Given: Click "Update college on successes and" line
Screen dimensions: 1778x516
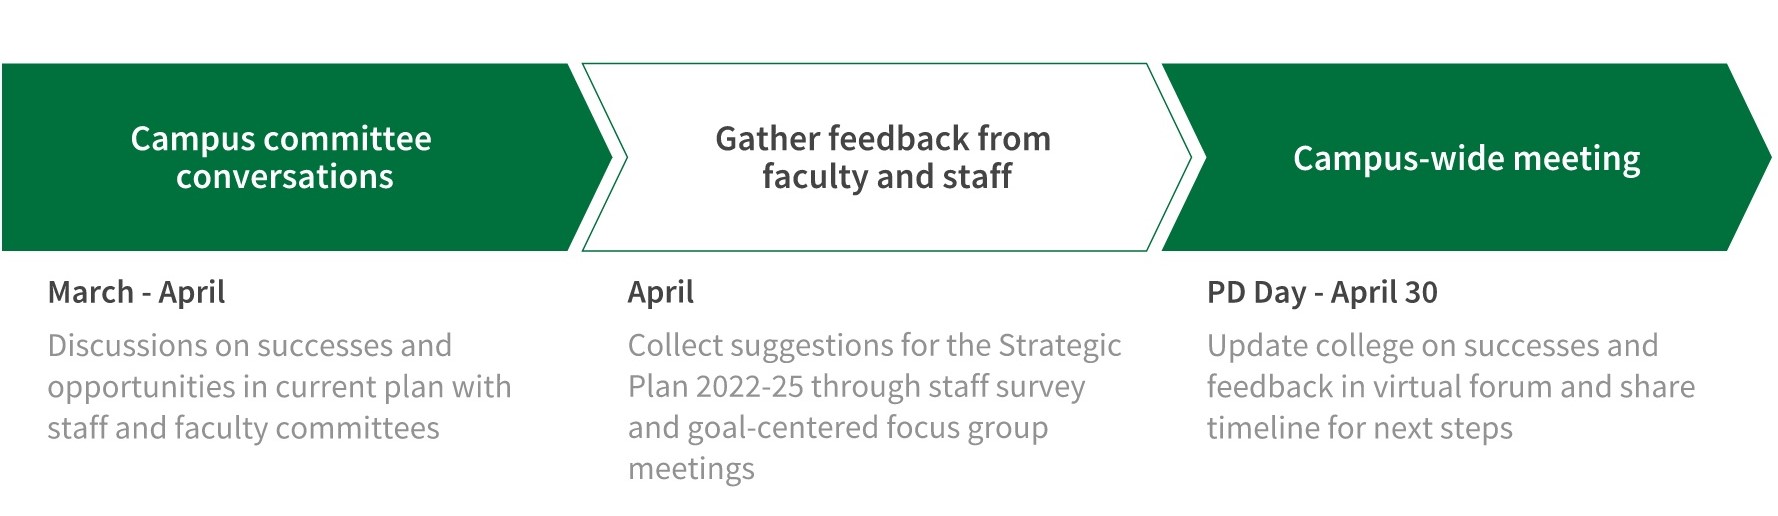Looking at the screenshot, I should click(1432, 346).
